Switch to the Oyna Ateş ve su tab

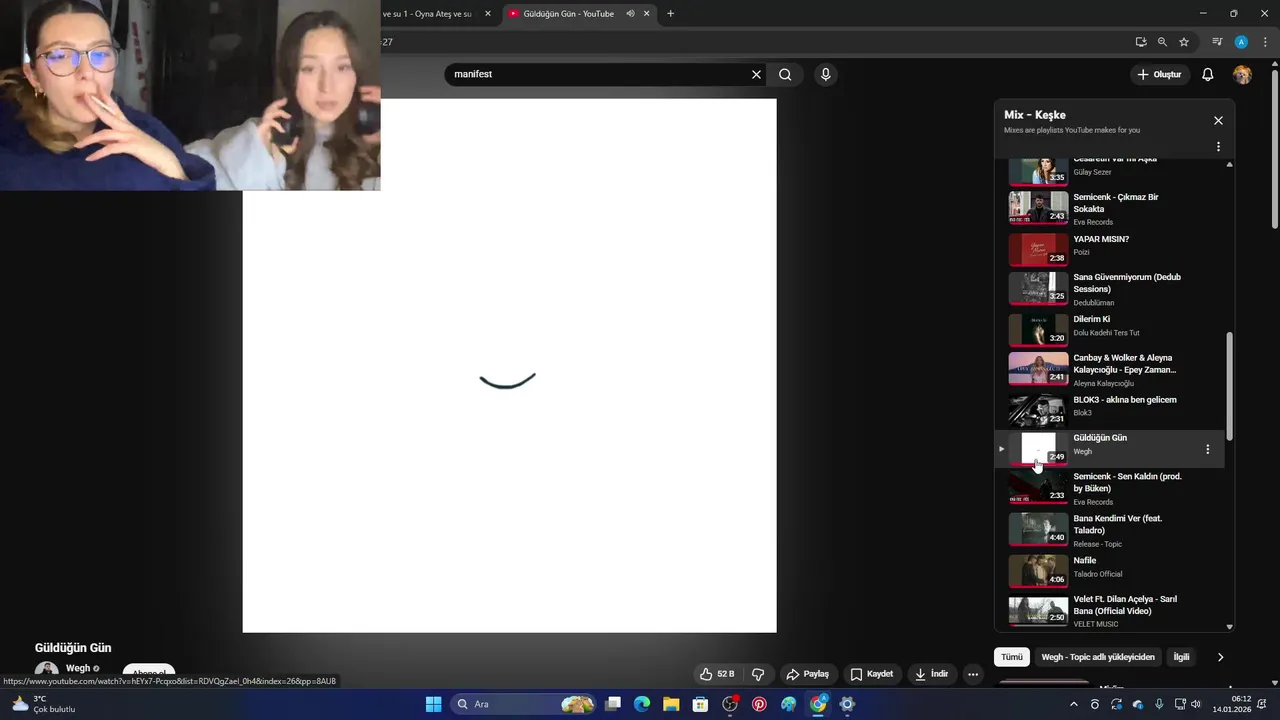point(427,14)
